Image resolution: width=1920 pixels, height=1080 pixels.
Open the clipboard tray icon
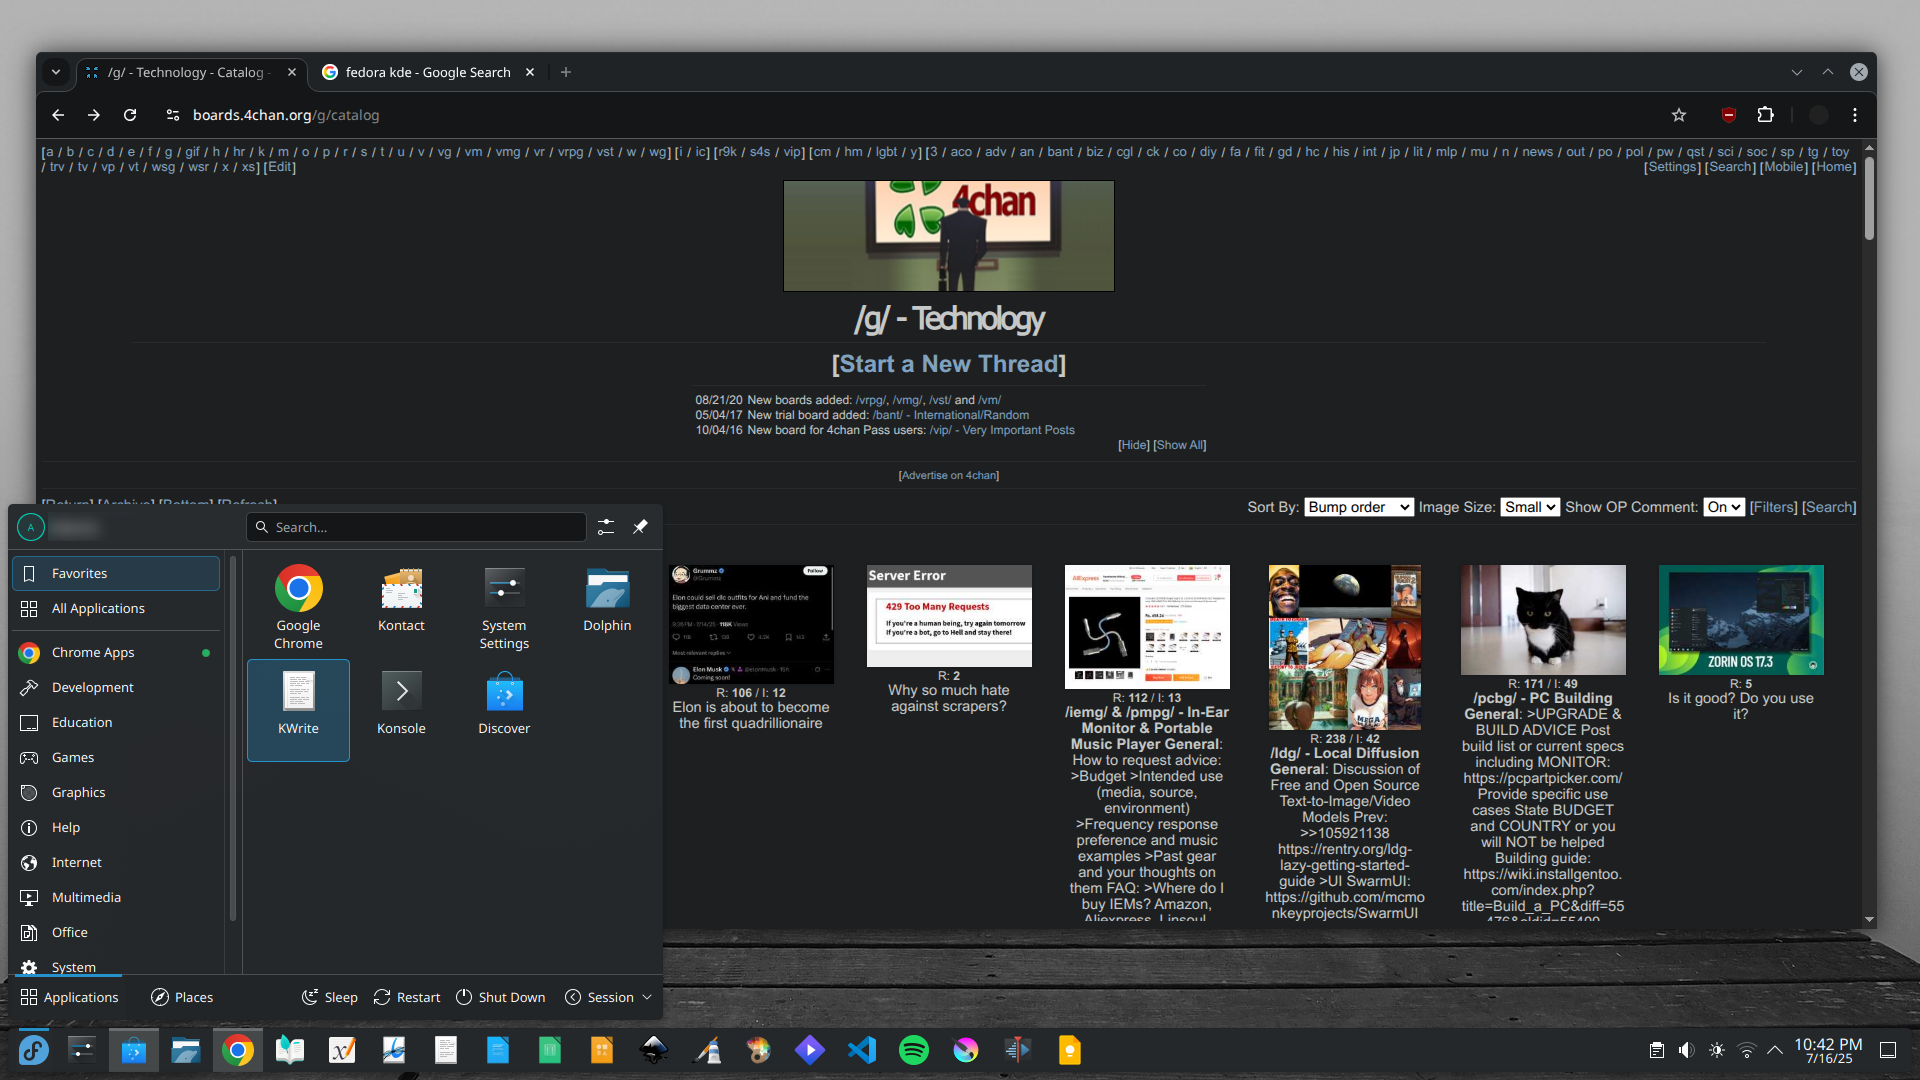pyautogui.click(x=1657, y=1050)
